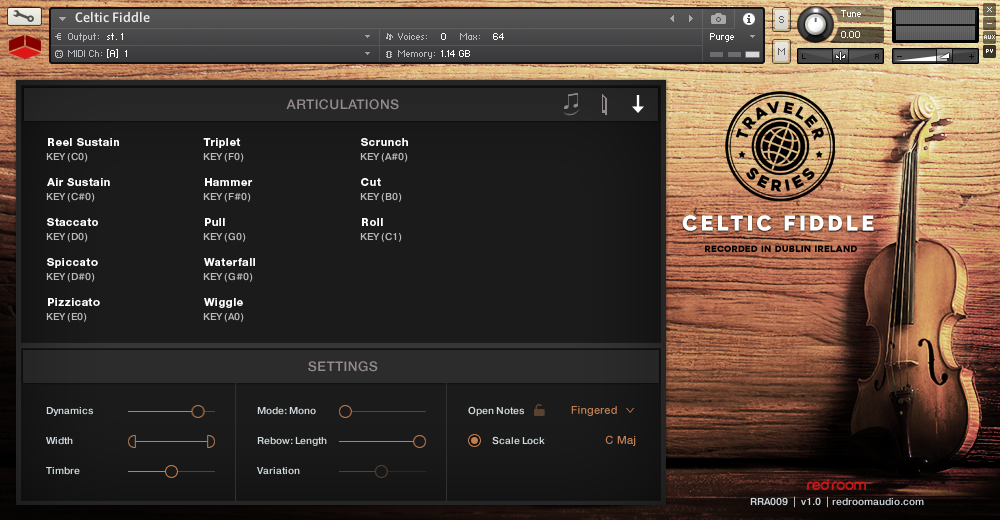Click the info icon in header

[749, 19]
